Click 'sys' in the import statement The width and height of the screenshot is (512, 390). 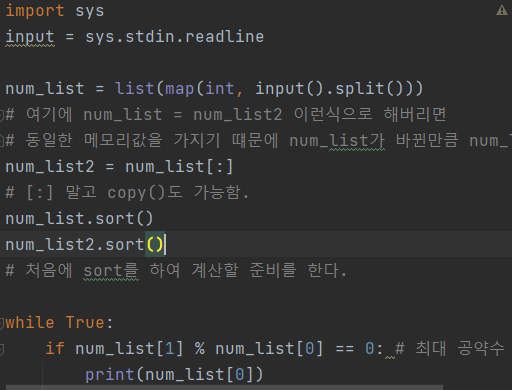tap(89, 11)
